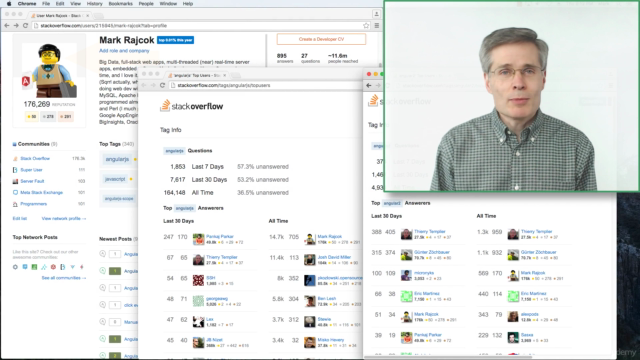Click alexpods avatar in angular2 window

click(513, 317)
